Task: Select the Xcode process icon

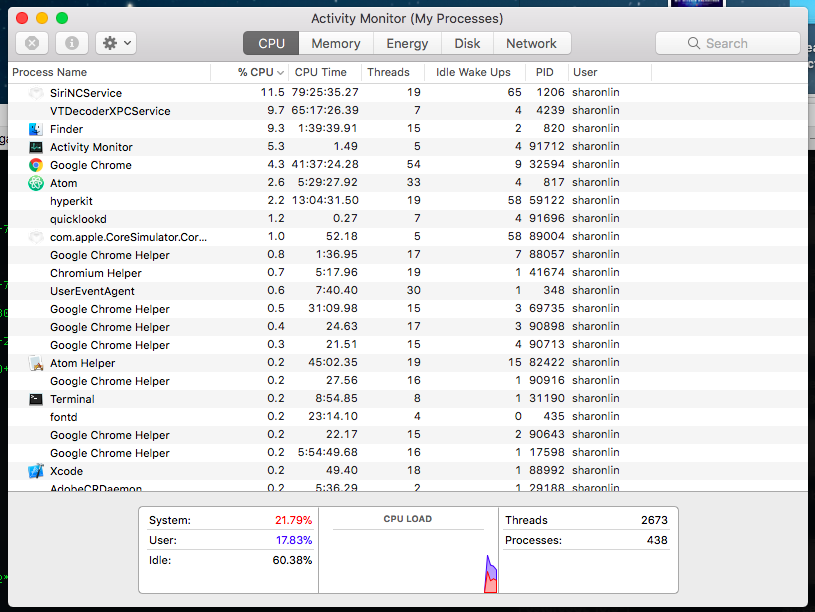Action: pyautogui.click(x=36, y=471)
